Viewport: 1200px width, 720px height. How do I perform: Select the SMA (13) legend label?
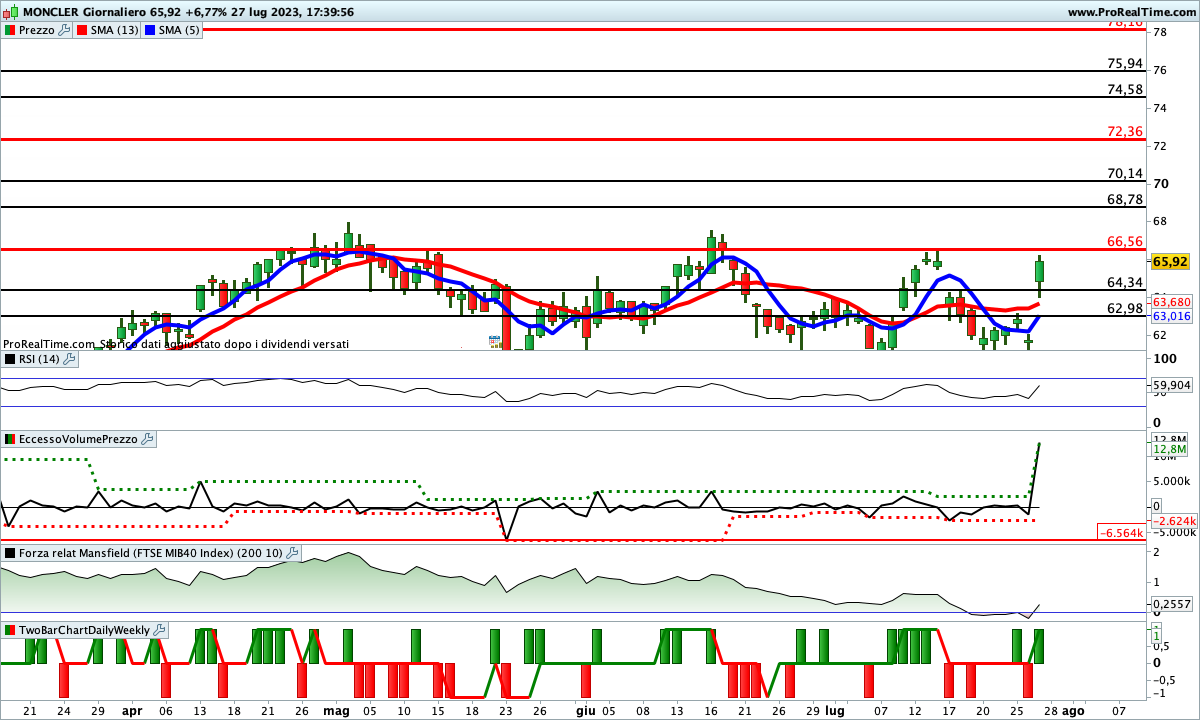(x=114, y=30)
